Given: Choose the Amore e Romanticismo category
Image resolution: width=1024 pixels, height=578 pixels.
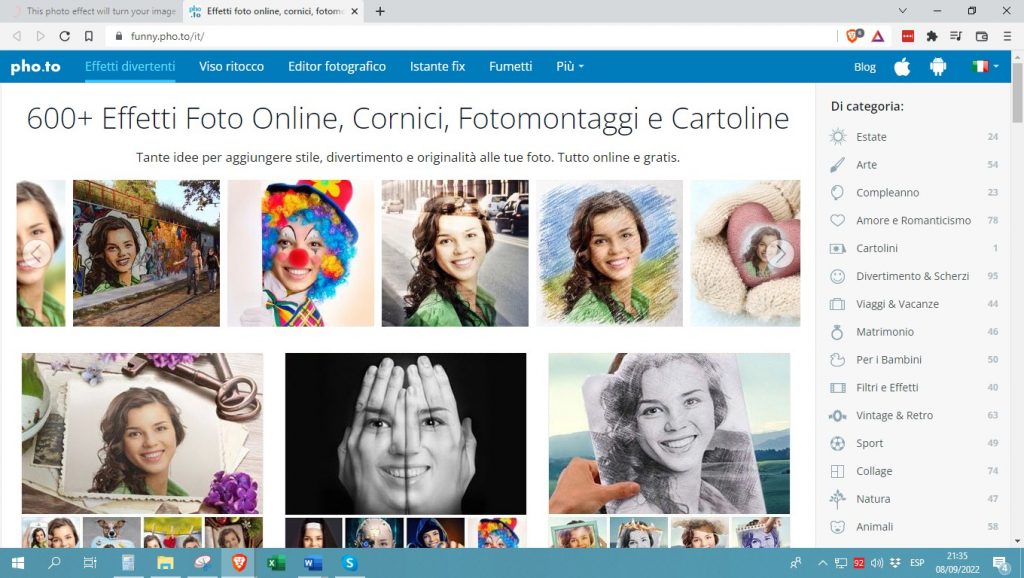Looking at the screenshot, I should 913,220.
